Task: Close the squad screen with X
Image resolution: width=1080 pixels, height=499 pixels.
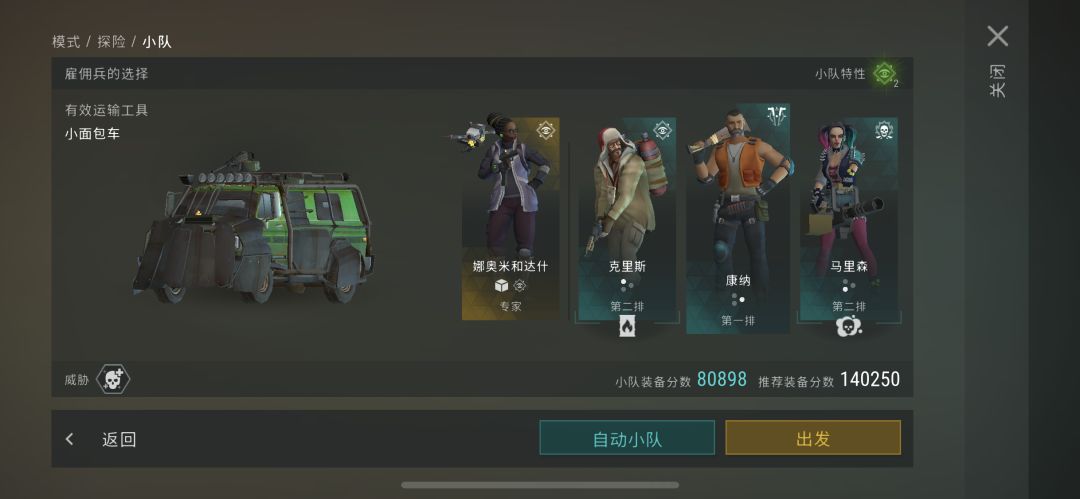Action: tap(997, 36)
